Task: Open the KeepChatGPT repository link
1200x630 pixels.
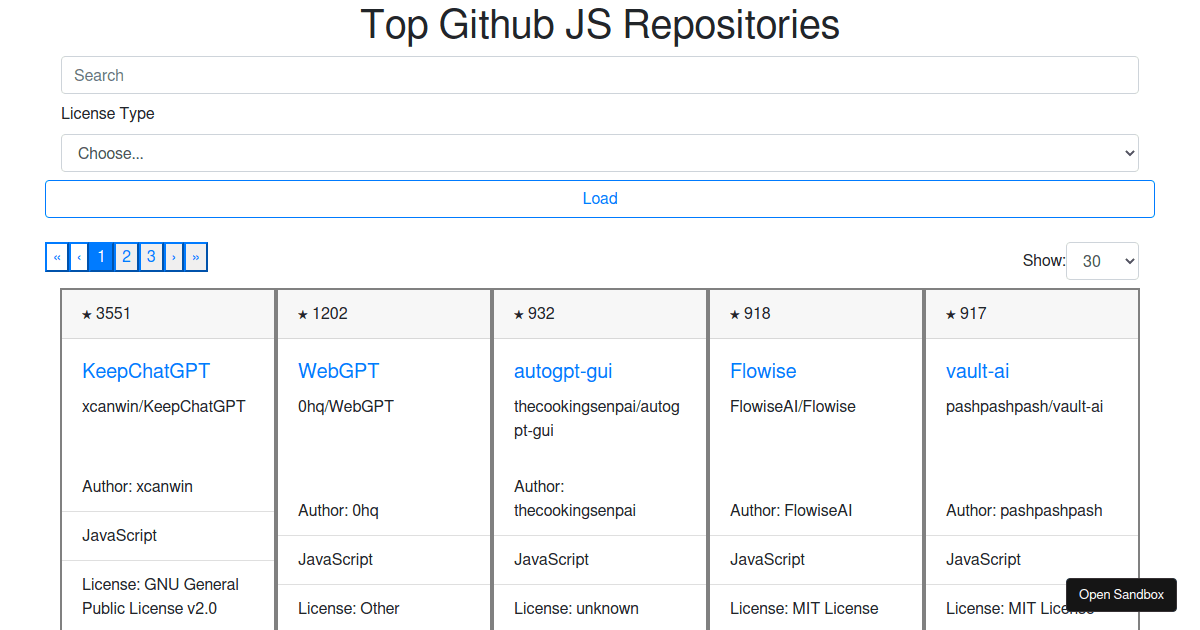Action: [146, 371]
